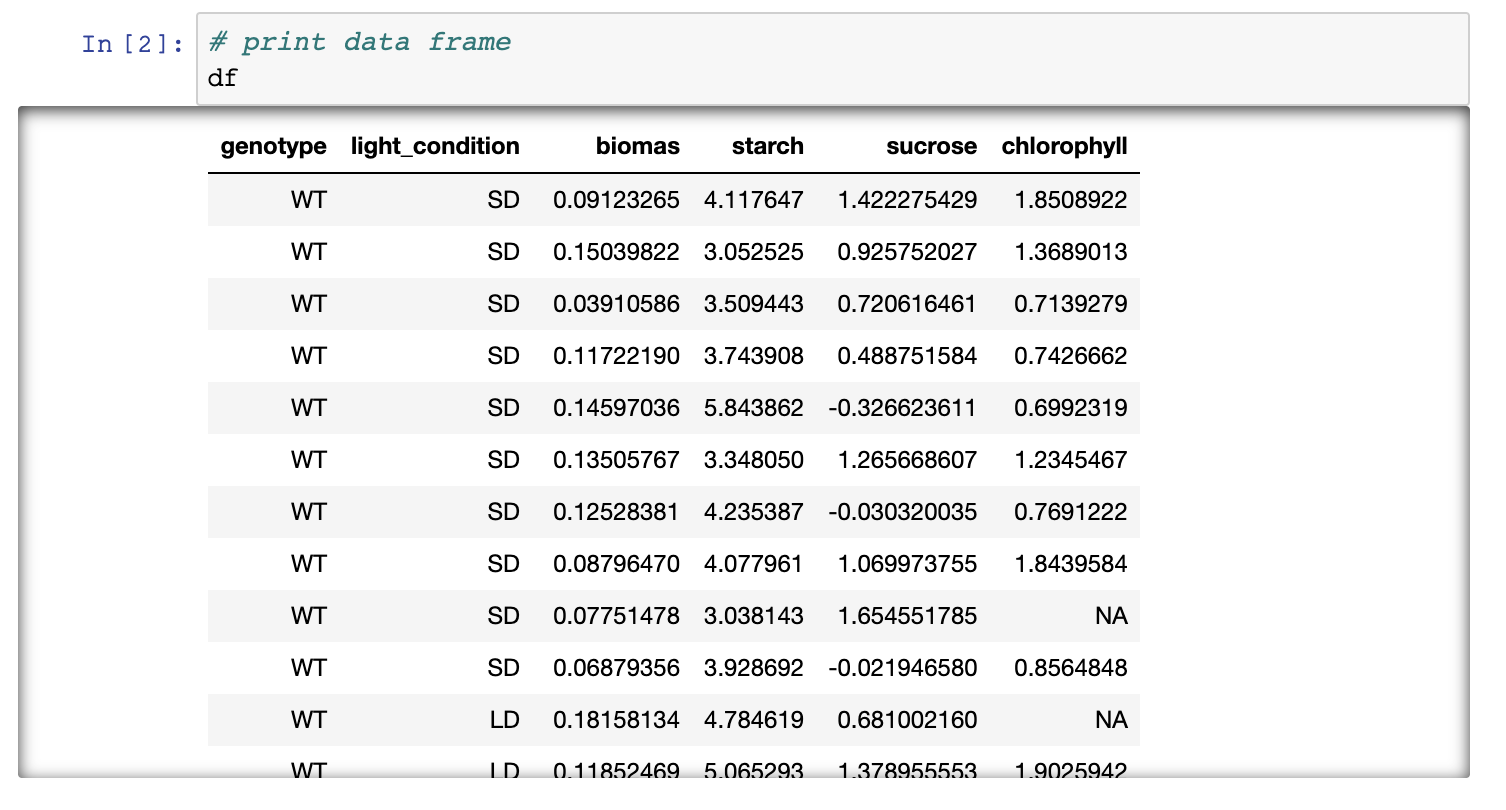Select the starch column header
This screenshot has height=810, width=1506.
(x=768, y=146)
